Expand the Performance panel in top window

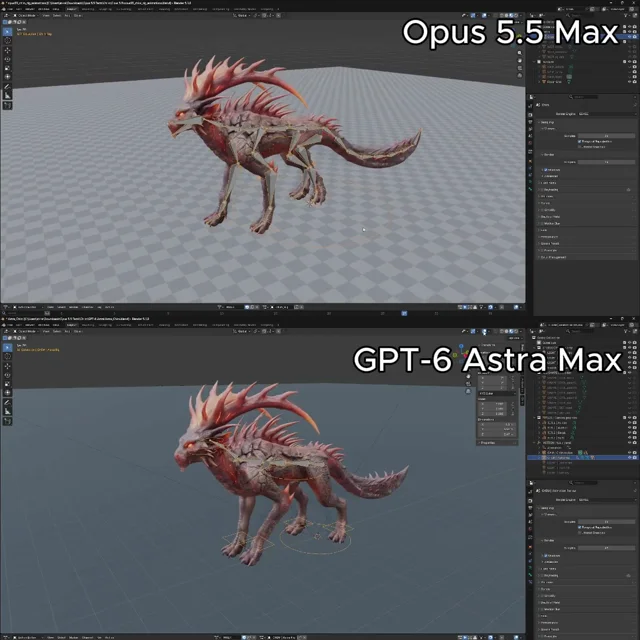click(549, 237)
